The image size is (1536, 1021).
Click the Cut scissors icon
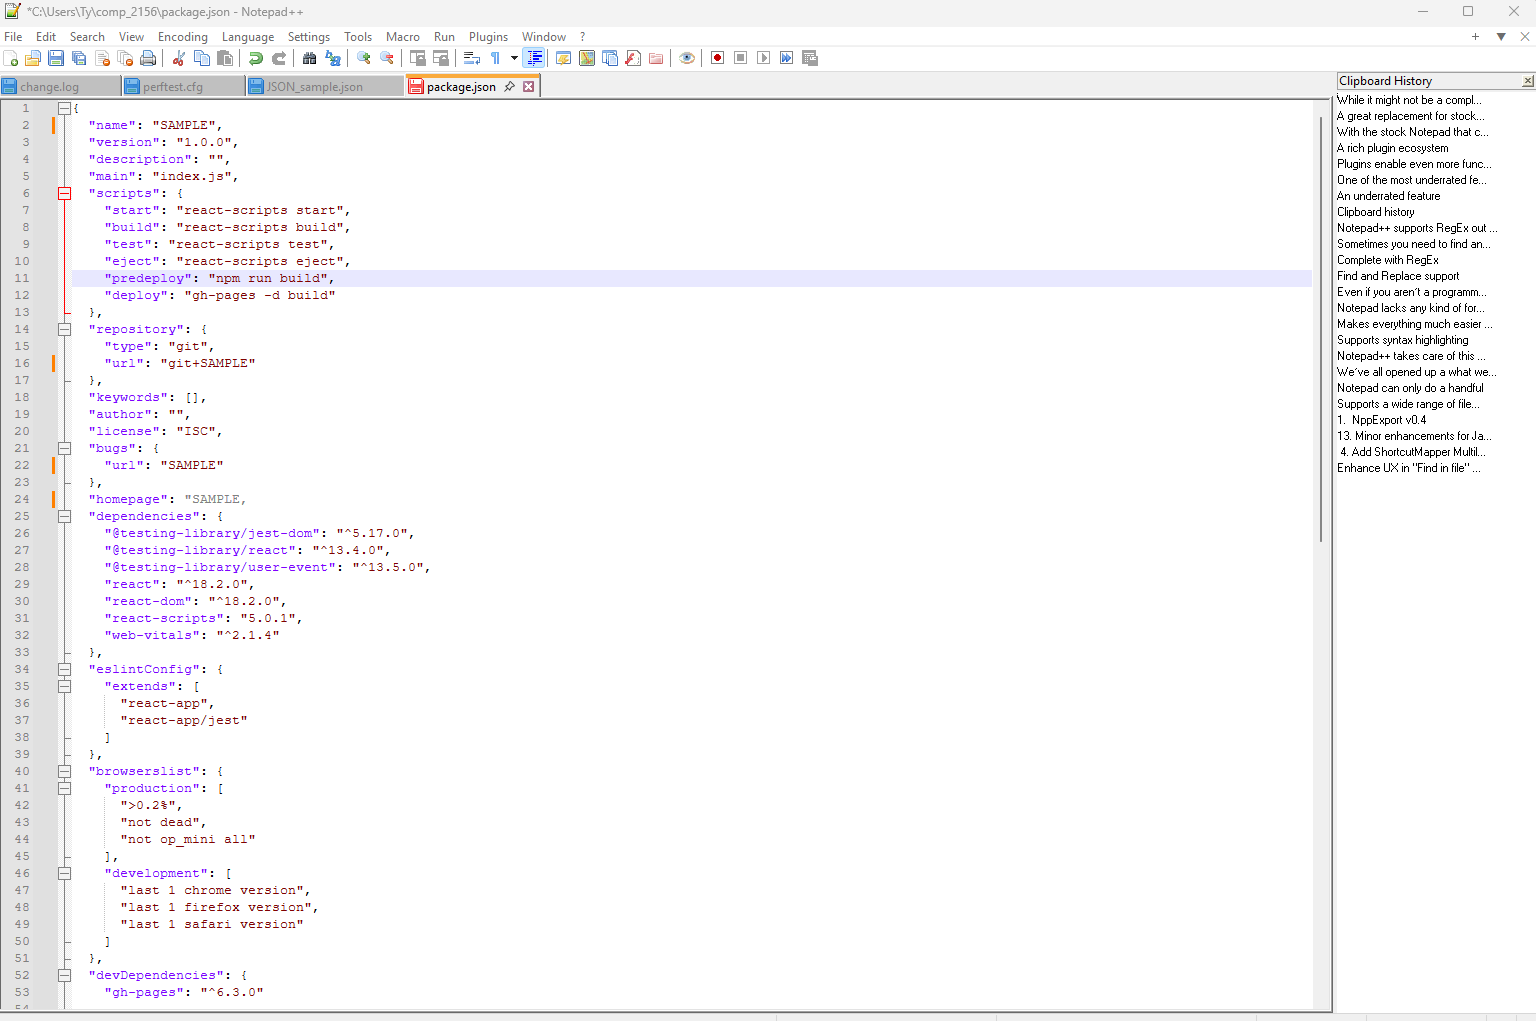click(179, 58)
